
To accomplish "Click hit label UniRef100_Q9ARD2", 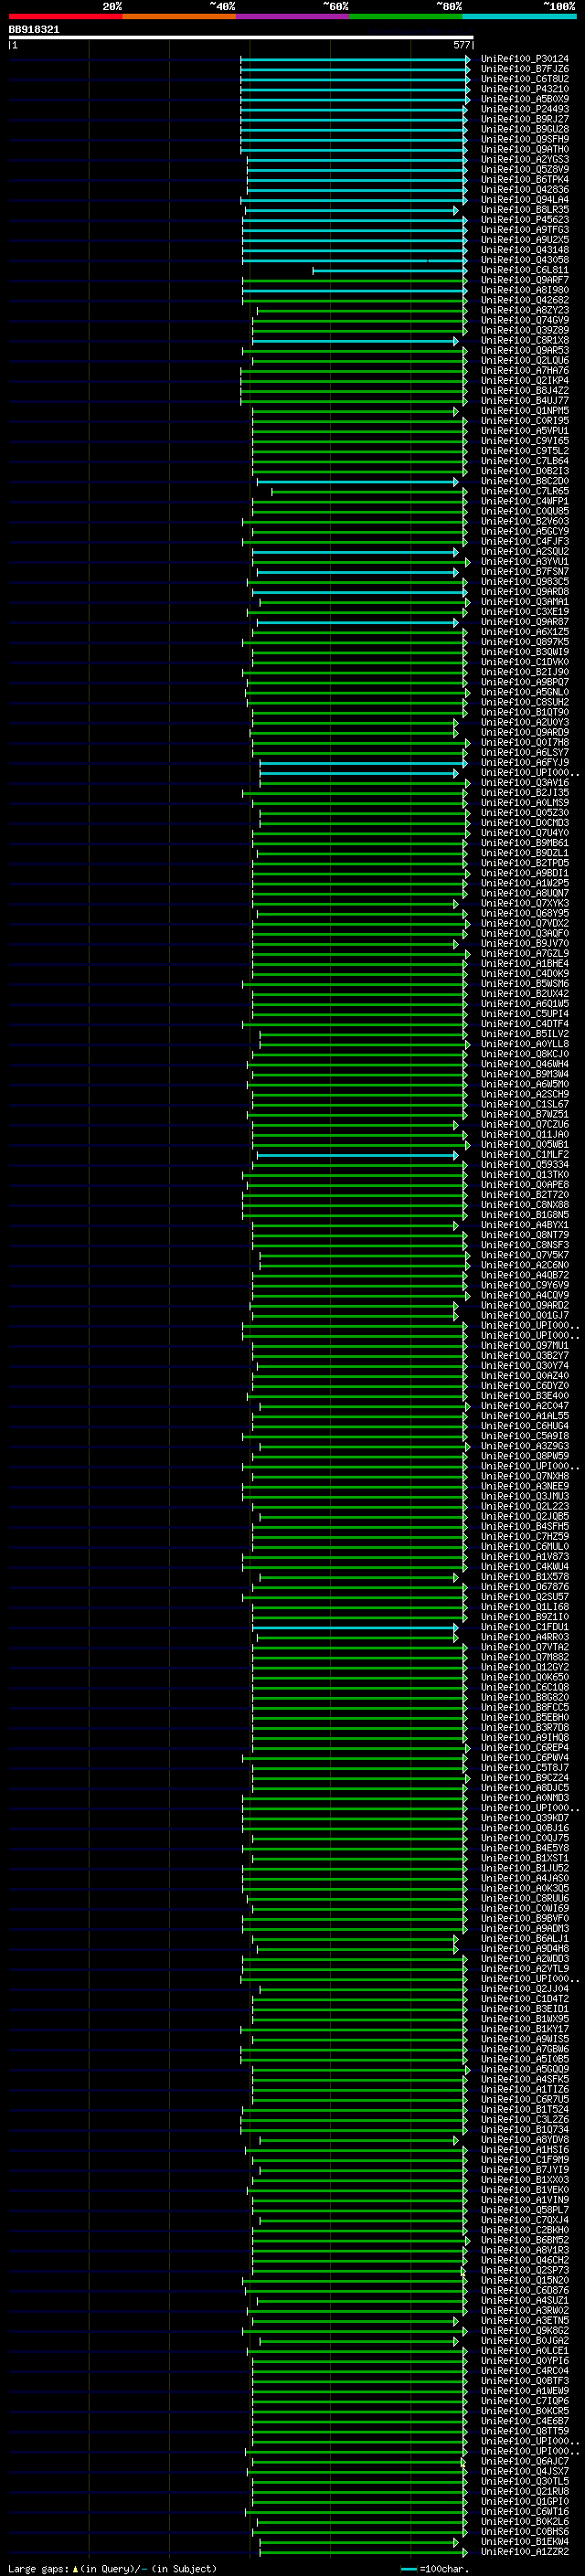I will (x=525, y=1306).
